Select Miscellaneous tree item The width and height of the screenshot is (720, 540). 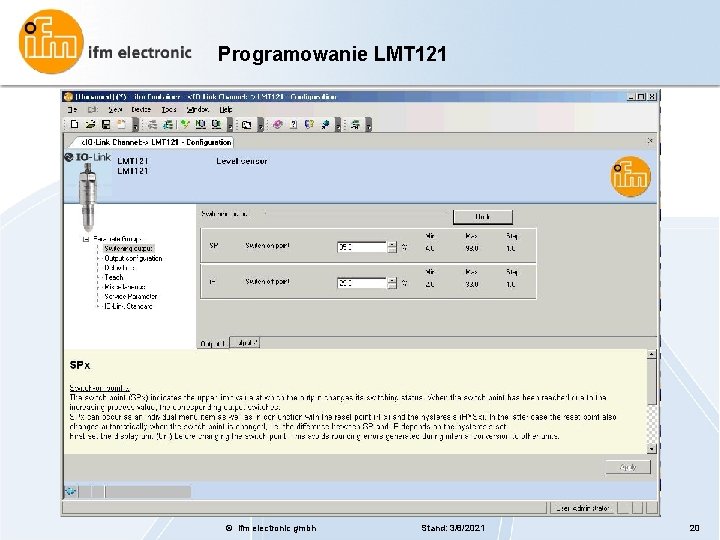[x=125, y=287]
